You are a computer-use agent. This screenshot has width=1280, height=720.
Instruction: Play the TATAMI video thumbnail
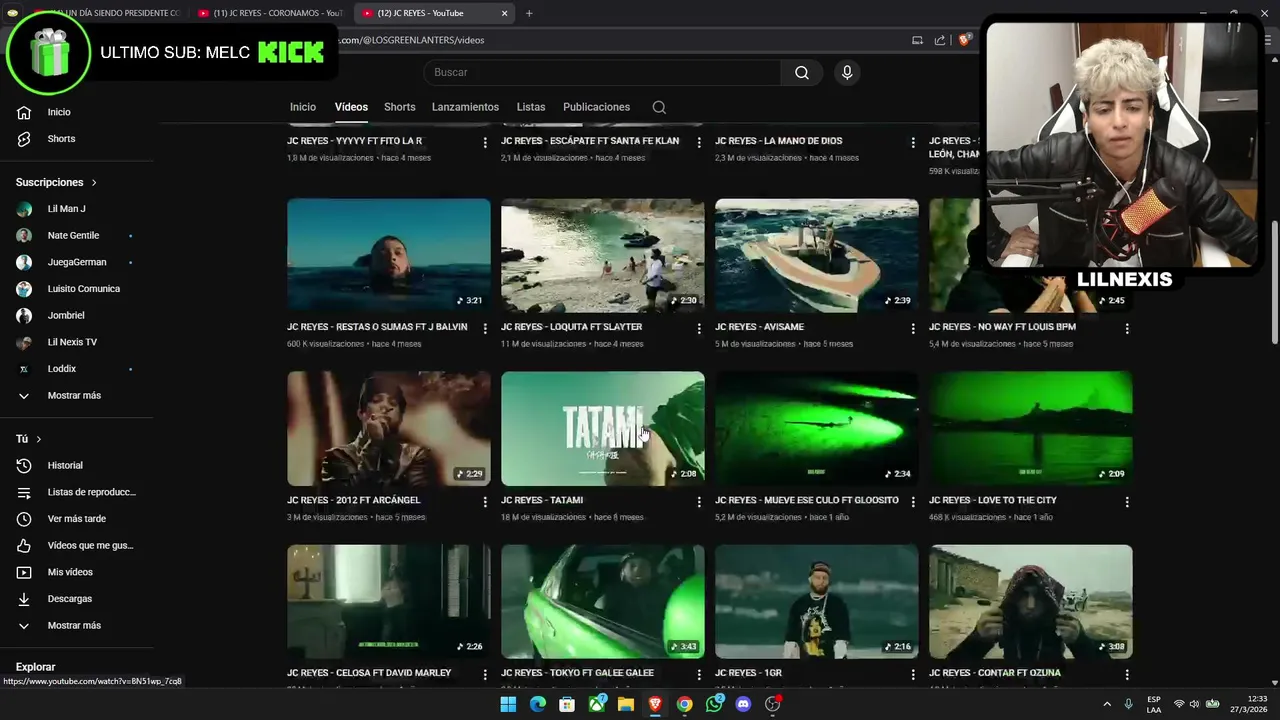[603, 429]
